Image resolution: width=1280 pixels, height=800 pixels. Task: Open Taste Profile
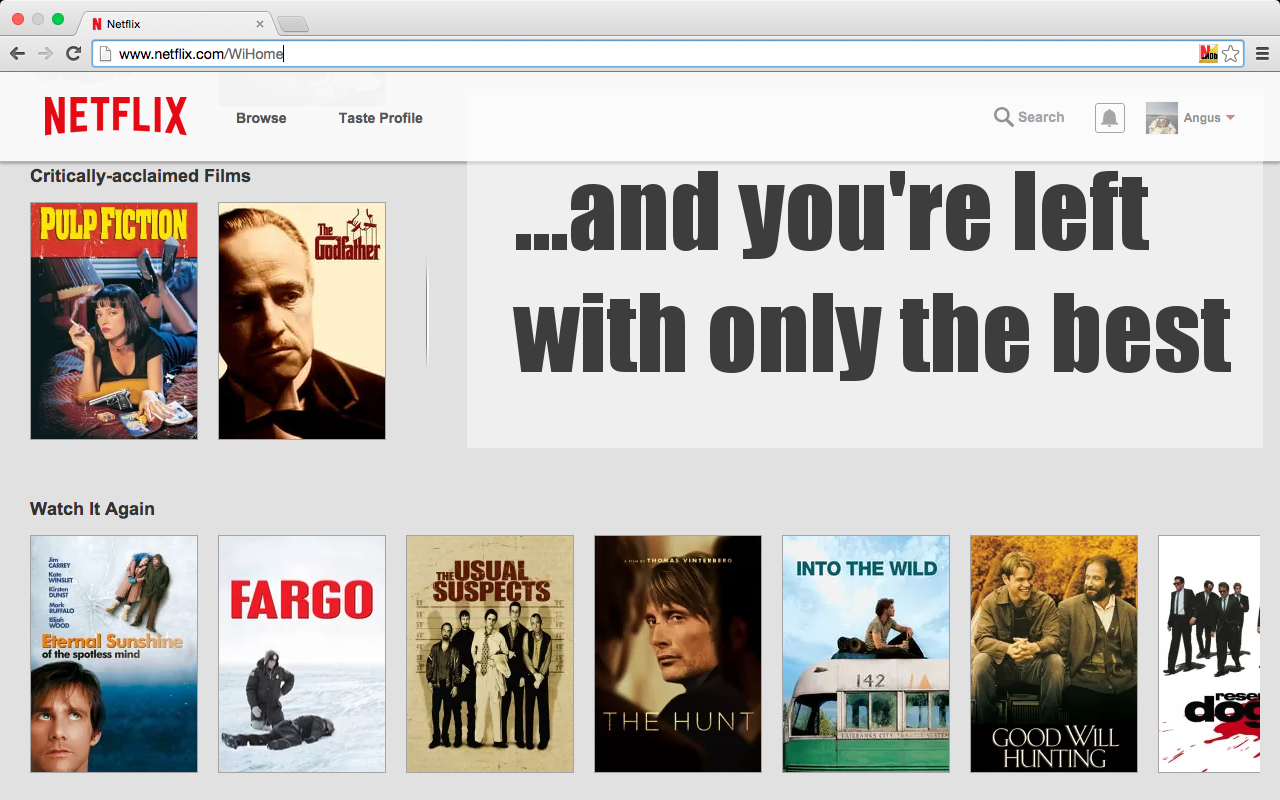click(x=380, y=118)
